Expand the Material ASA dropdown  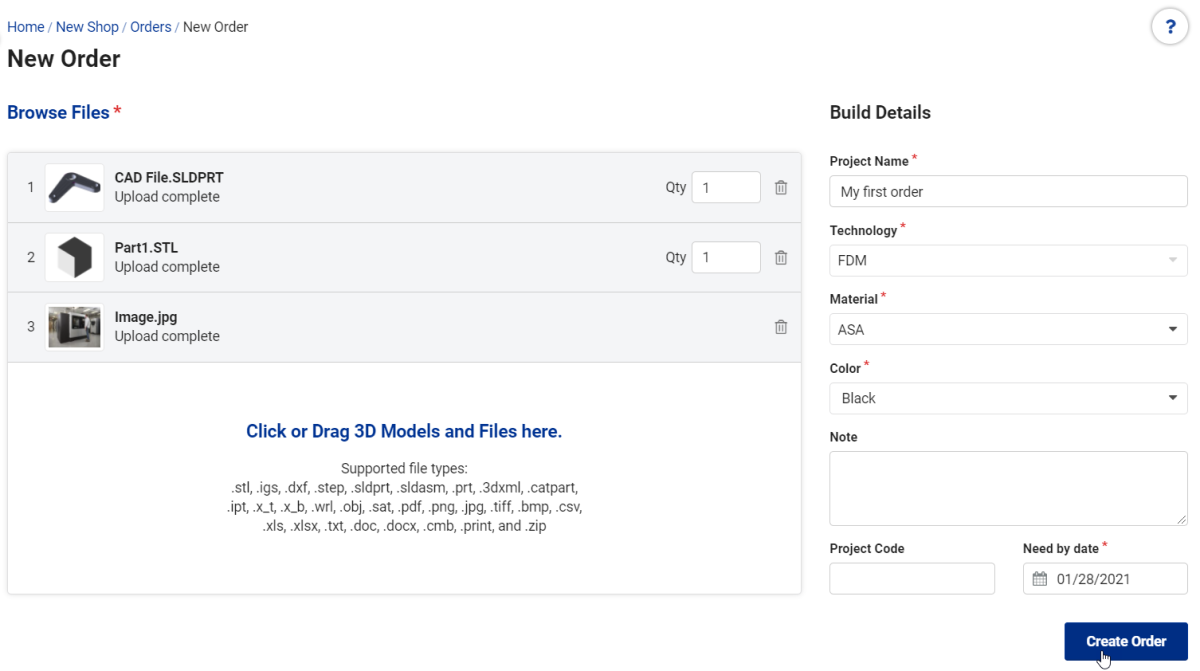[1008, 329]
